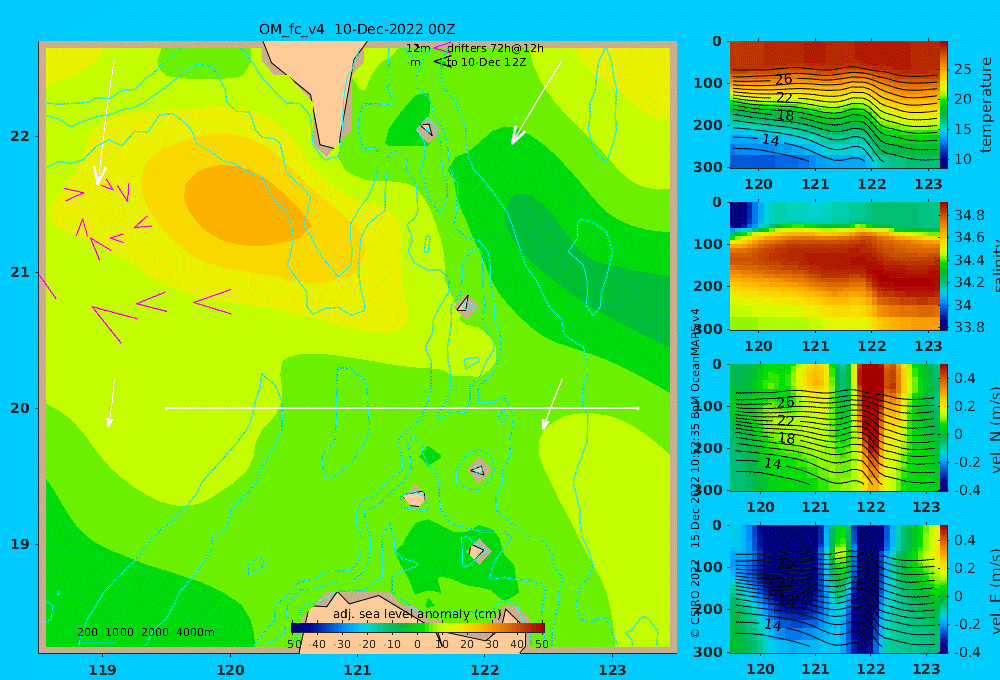The image size is (1000, 680).
Task: Click the '34.8' tick on the salinity colorbar
Action: [969, 215]
